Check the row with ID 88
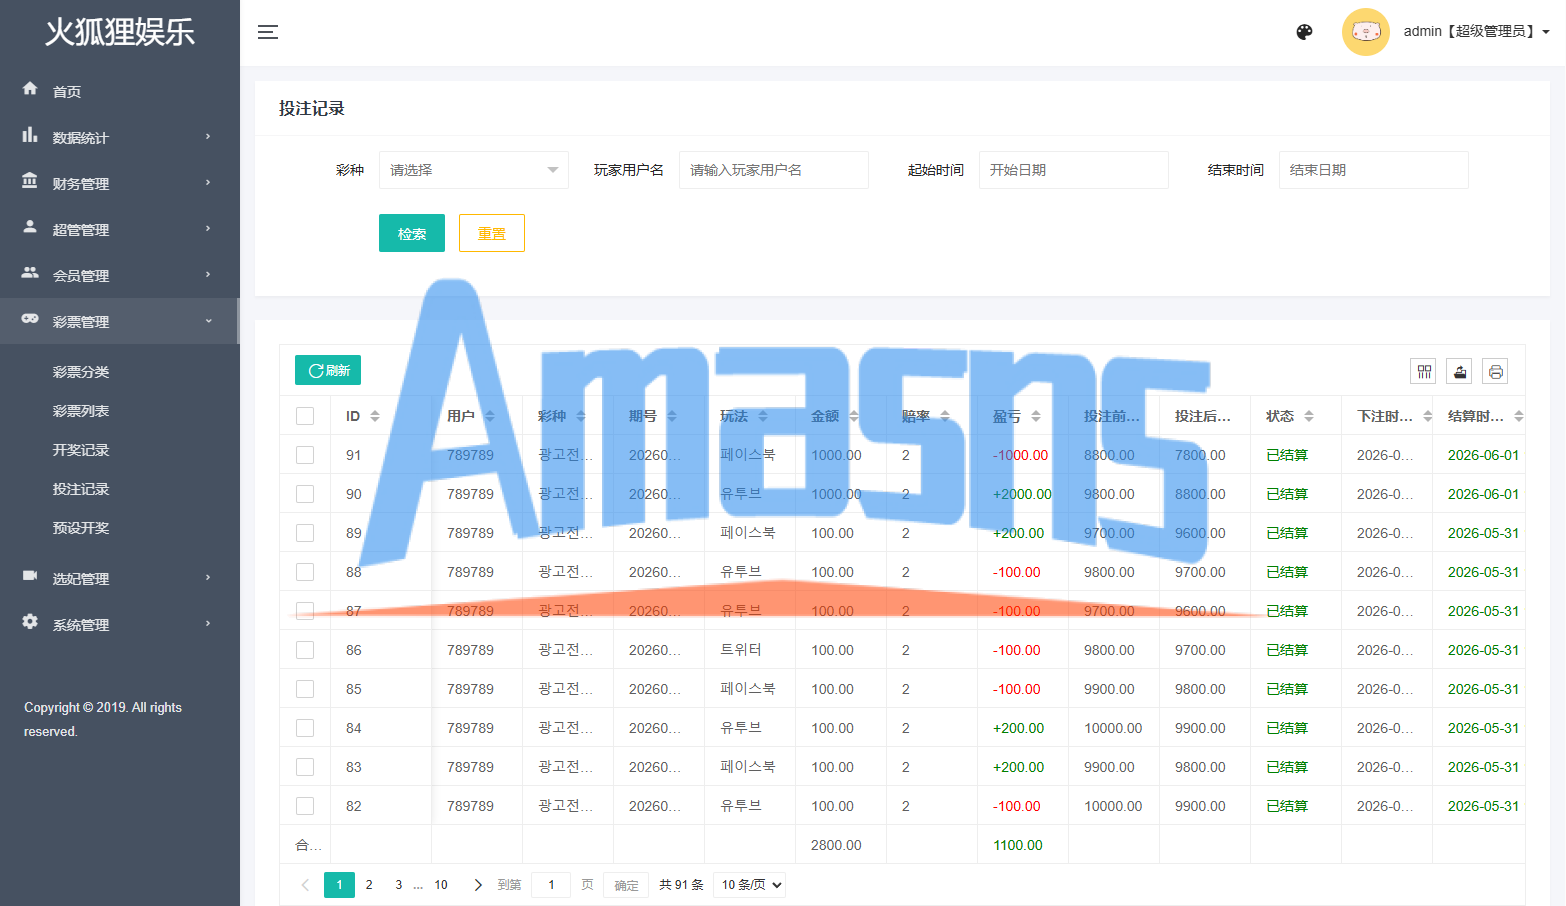The height and width of the screenshot is (906, 1566). tap(305, 572)
